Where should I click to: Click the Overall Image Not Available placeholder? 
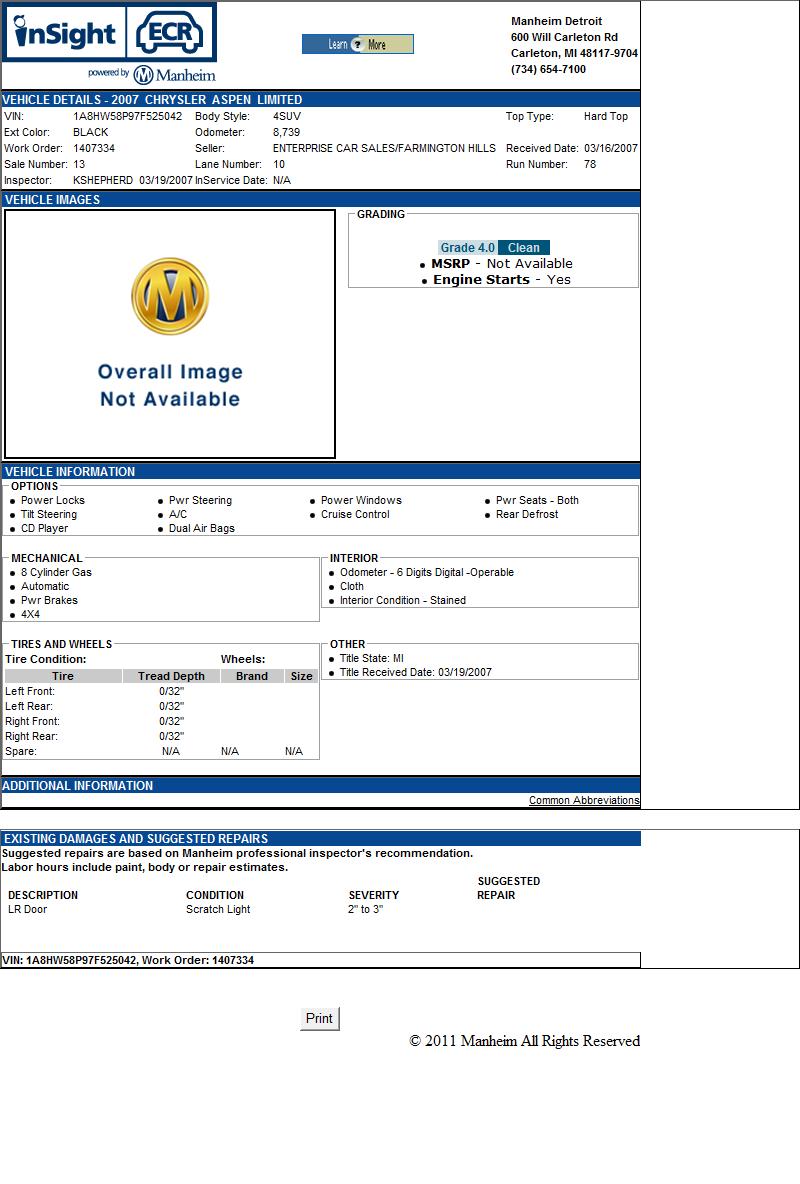(x=170, y=334)
